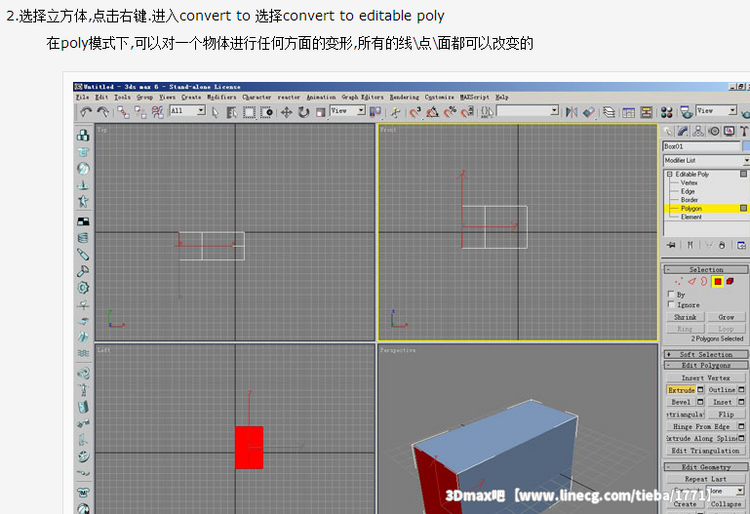Viewport: 750px width, 514px height.
Task: Toggle the Window/Crossing selection icon
Action: click(266, 112)
